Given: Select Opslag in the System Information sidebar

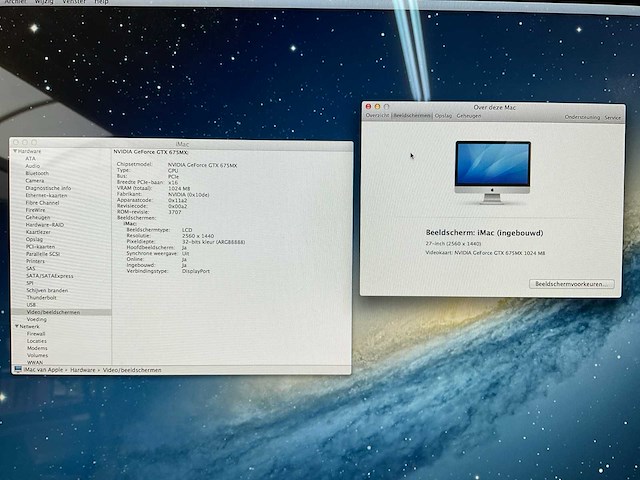Looking at the screenshot, I should click(34, 239).
